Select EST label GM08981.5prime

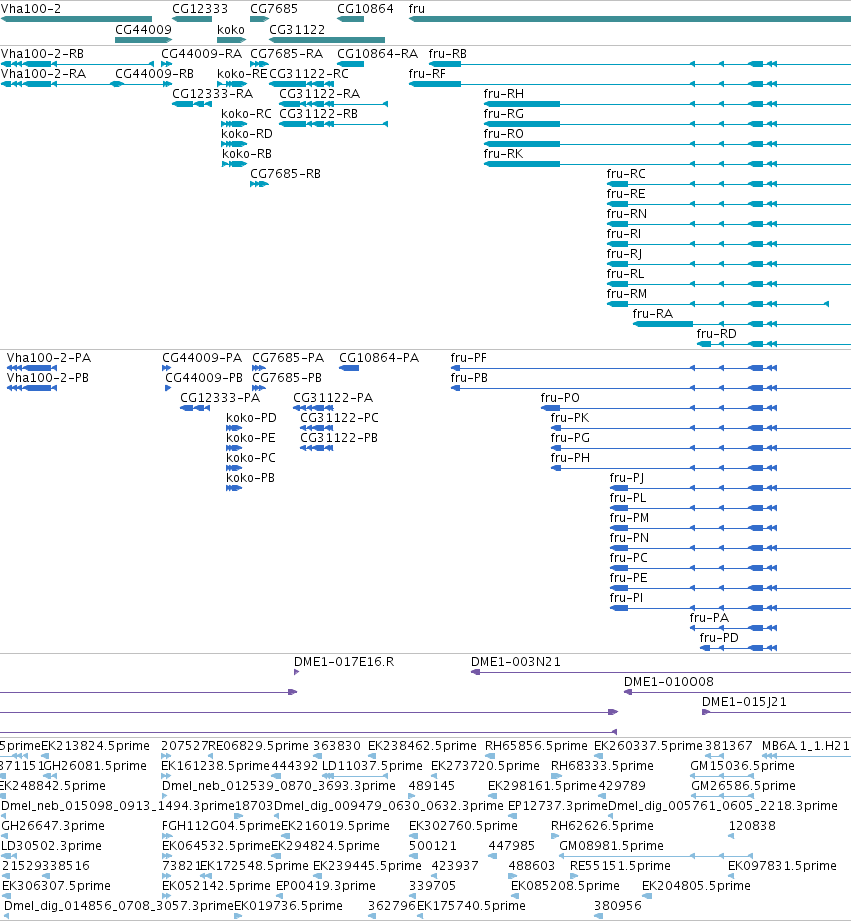coord(611,845)
